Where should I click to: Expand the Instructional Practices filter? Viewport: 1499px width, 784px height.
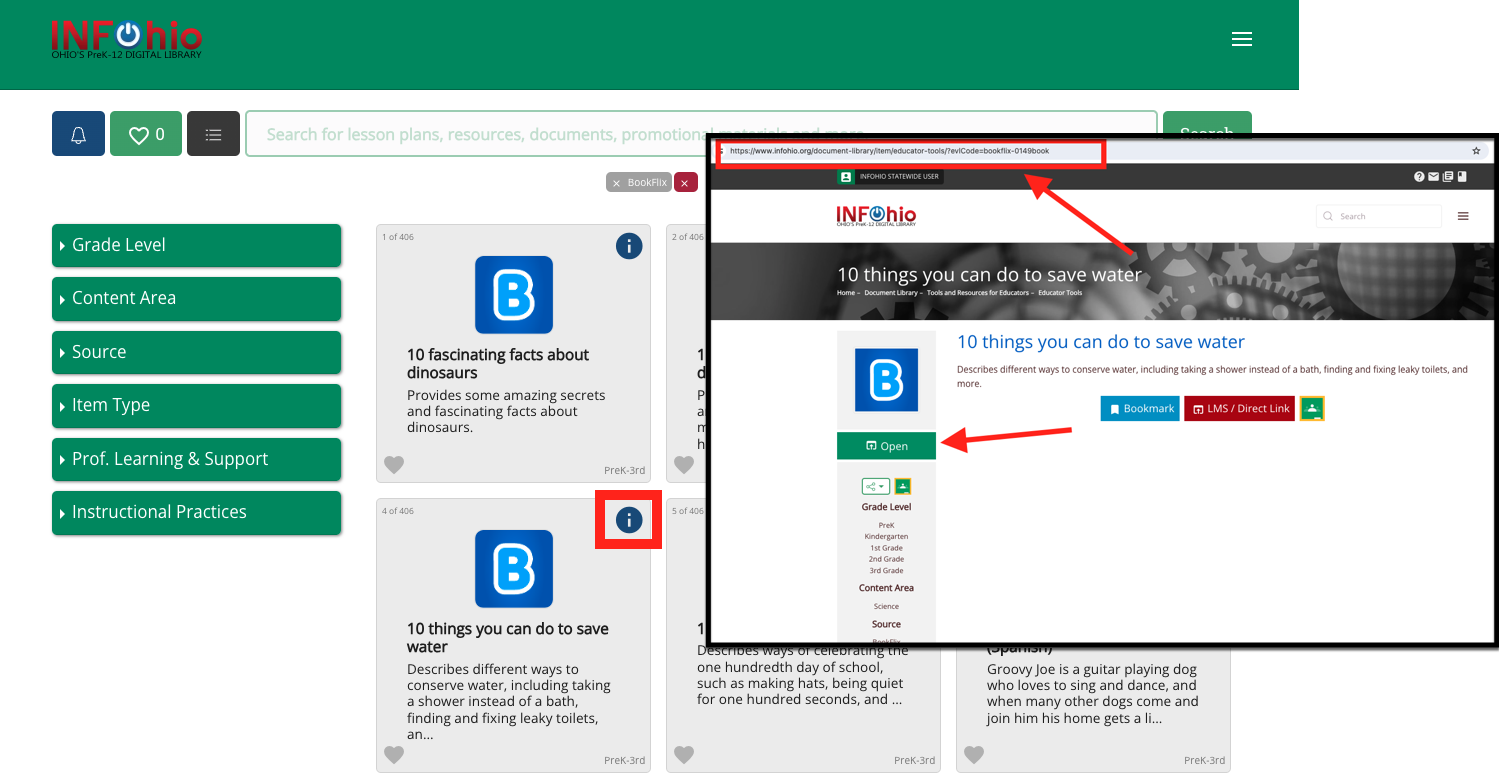click(196, 512)
